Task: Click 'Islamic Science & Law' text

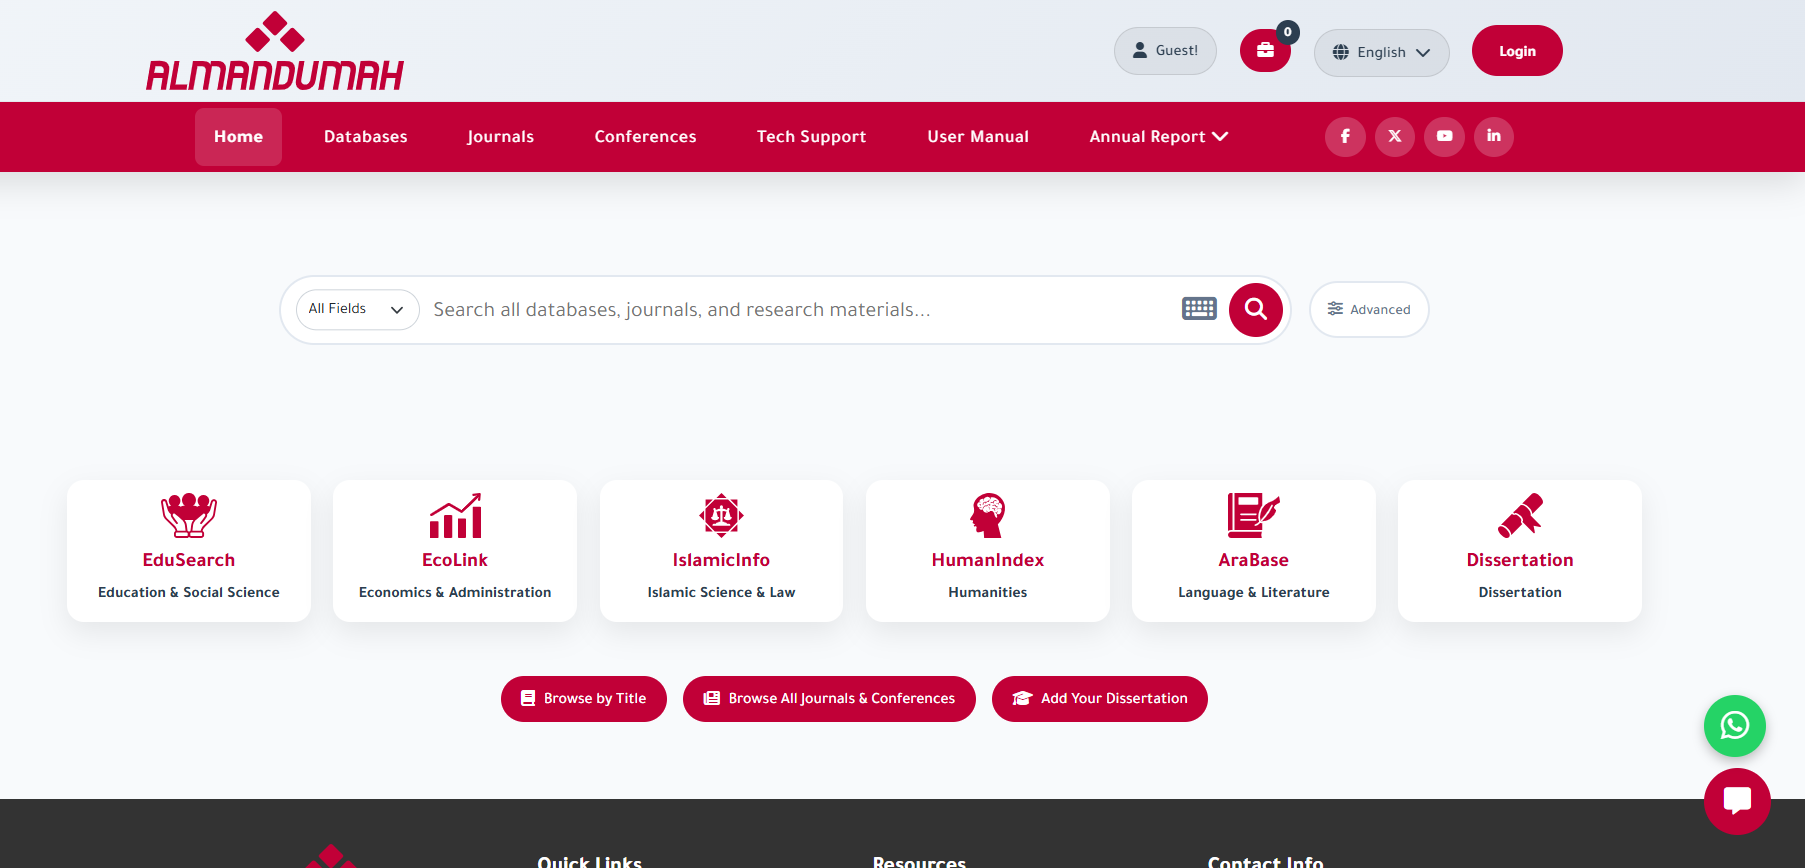Action: pos(721,592)
